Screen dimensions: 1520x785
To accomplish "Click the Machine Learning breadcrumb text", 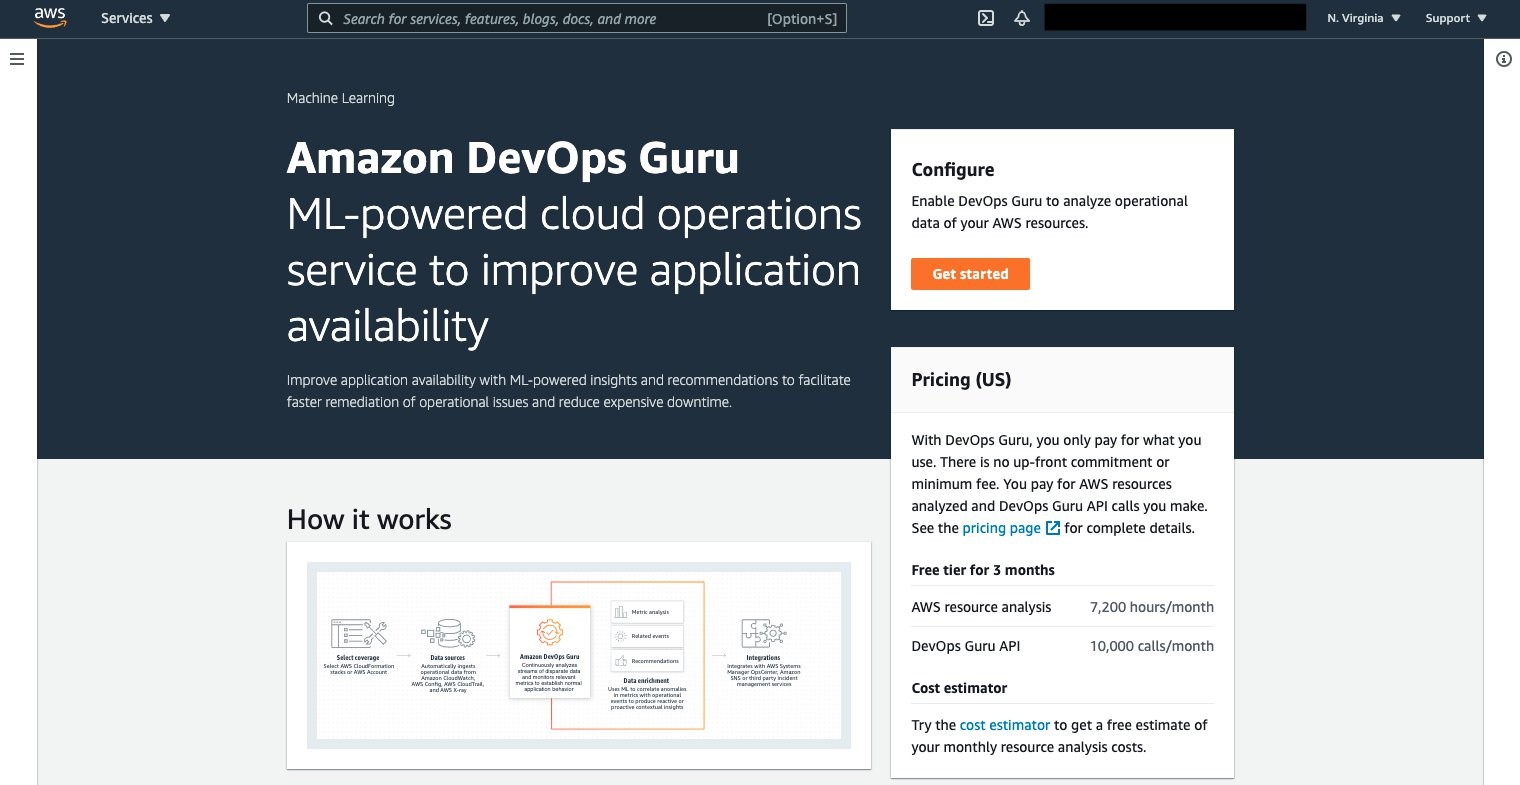I will click(341, 98).
